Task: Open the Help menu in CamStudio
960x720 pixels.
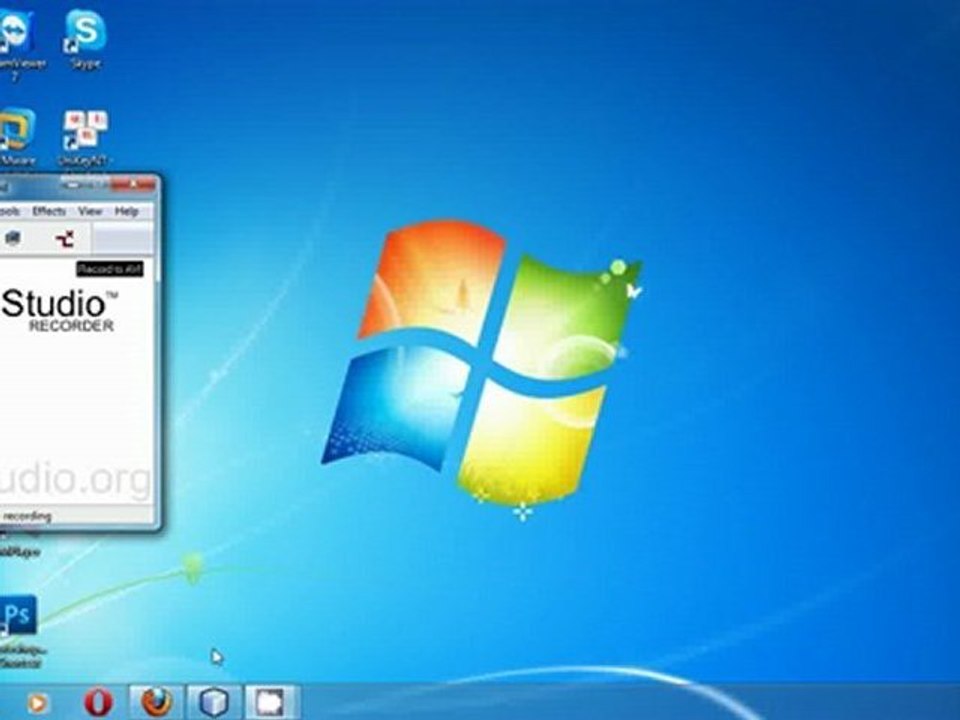Action: [127, 211]
